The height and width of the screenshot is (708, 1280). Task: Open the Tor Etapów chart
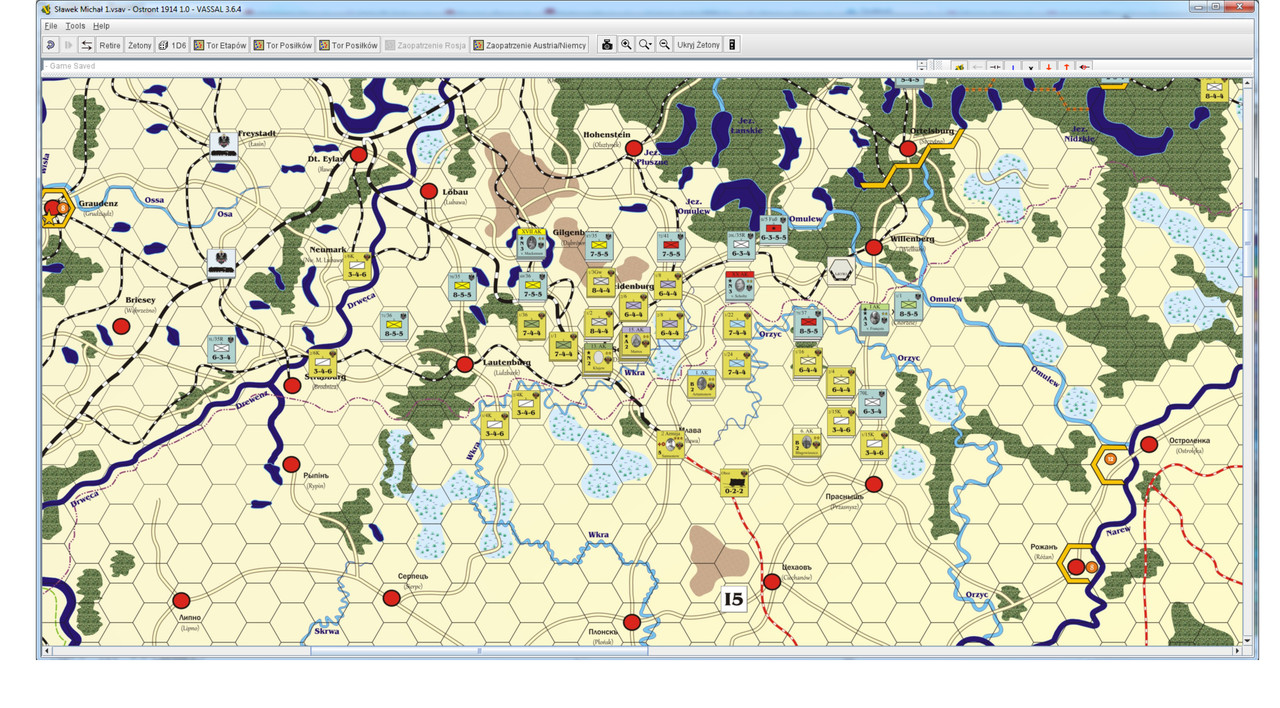pos(221,45)
